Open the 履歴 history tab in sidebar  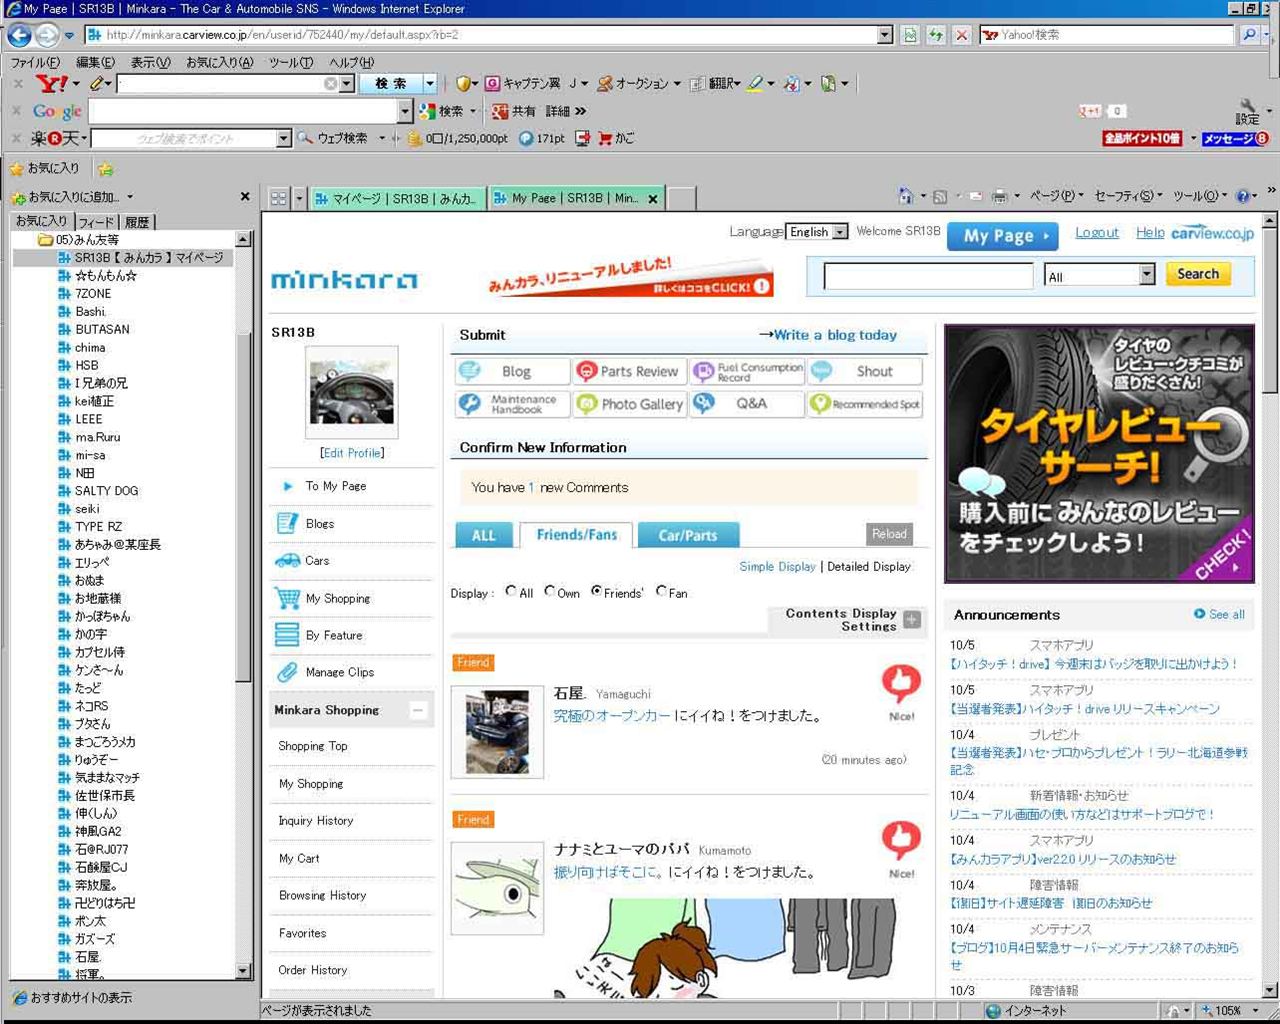[137, 222]
